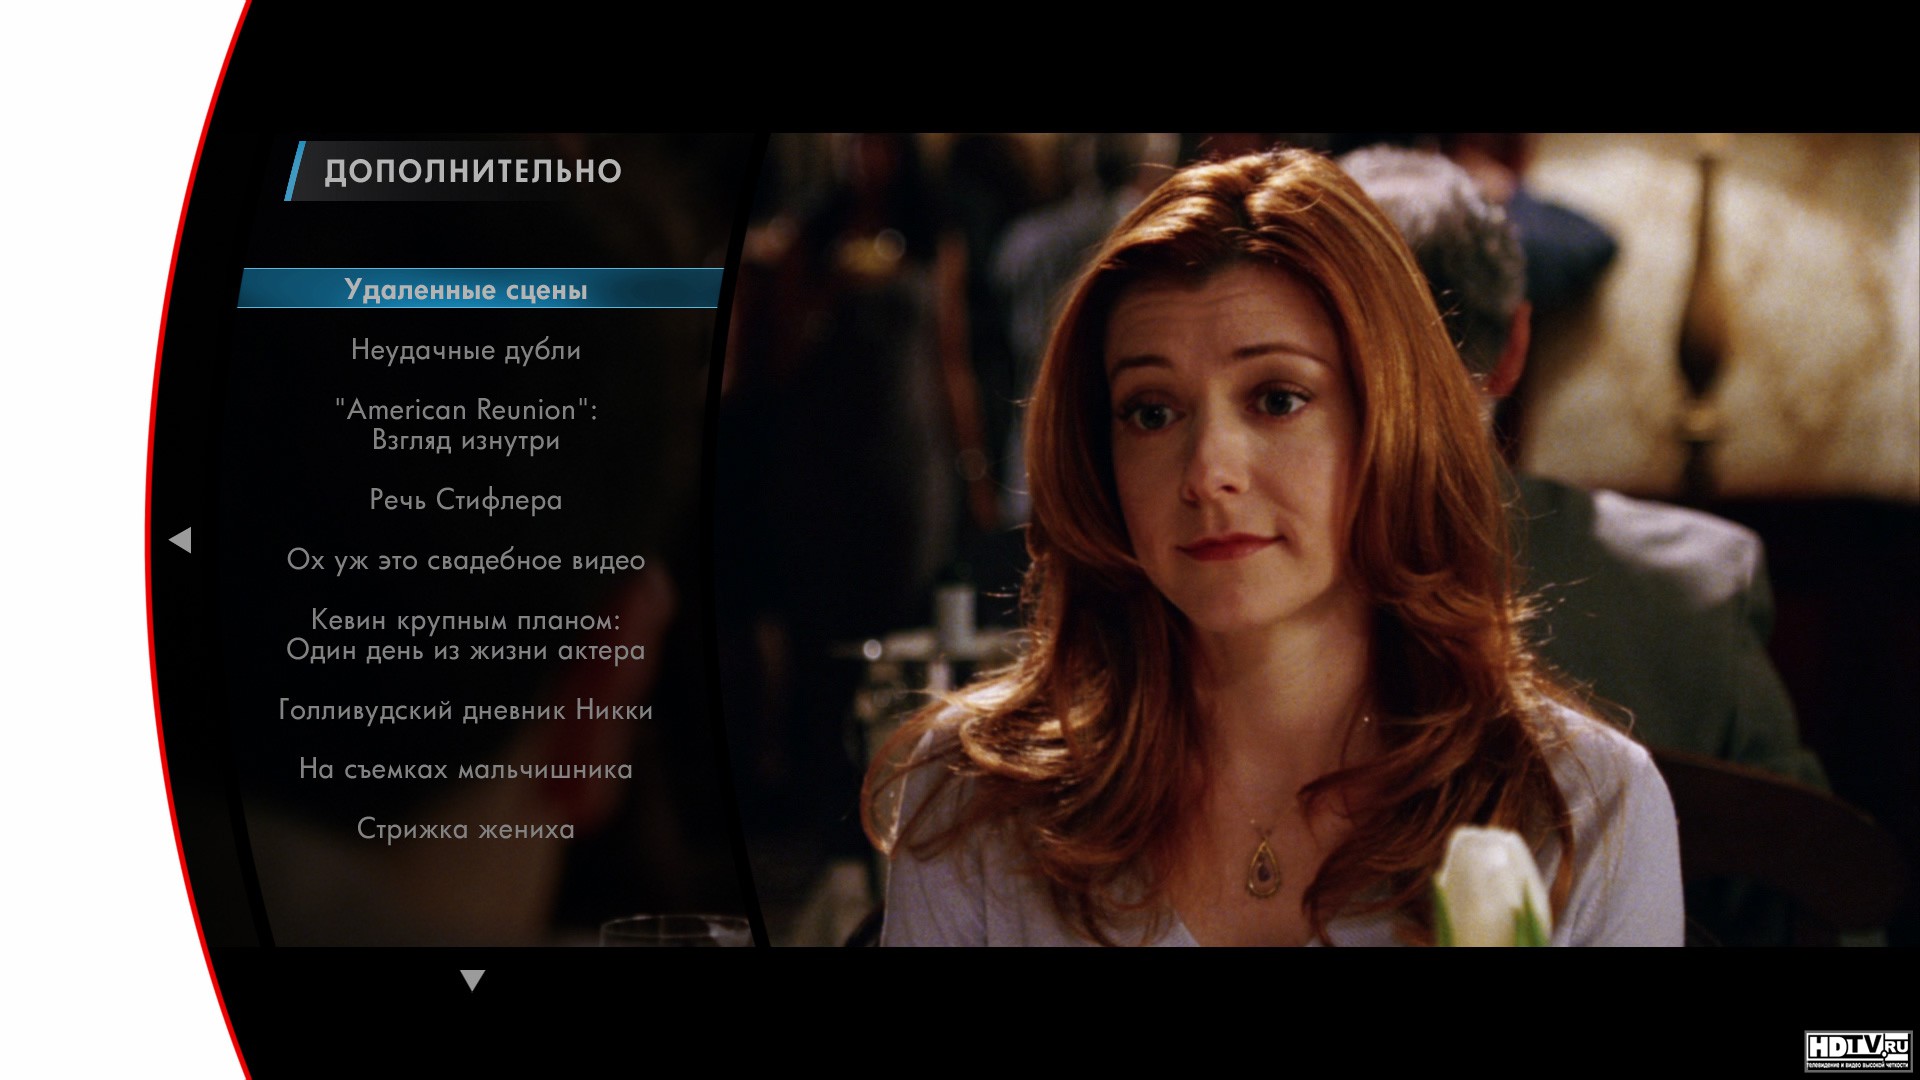This screenshot has height=1080, width=1920.
Task: Select the highlighted "Удаленные сцены" menu item
Action: pos(480,288)
